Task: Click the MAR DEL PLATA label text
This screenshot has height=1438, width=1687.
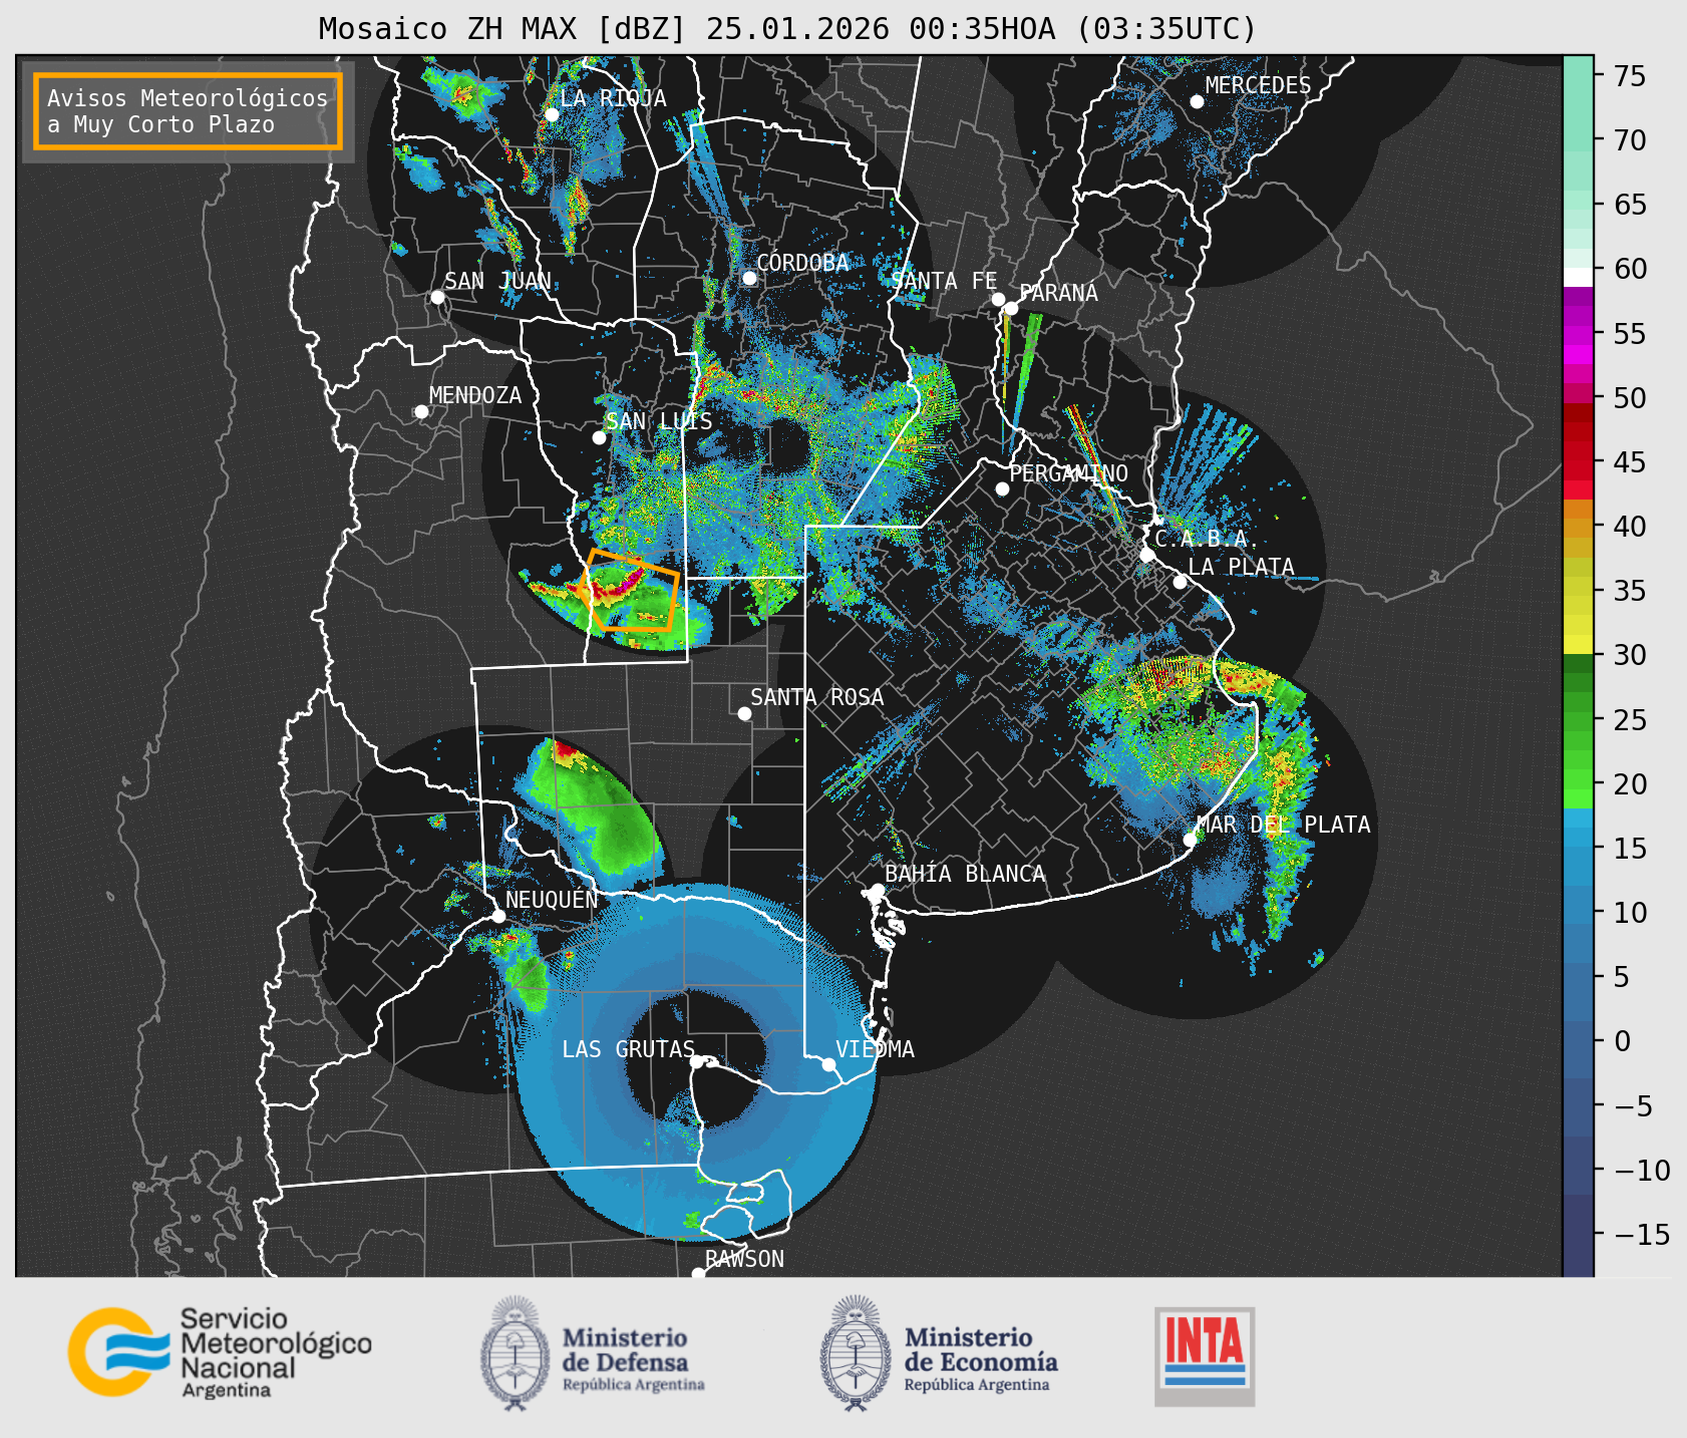Action: click(1283, 825)
